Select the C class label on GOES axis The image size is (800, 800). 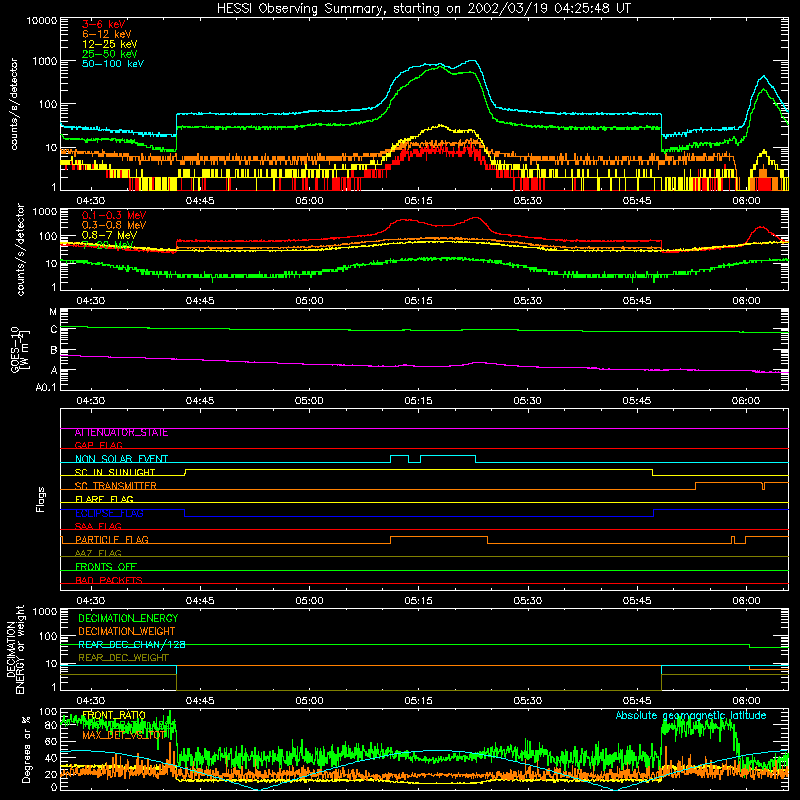pyautogui.click(x=54, y=330)
